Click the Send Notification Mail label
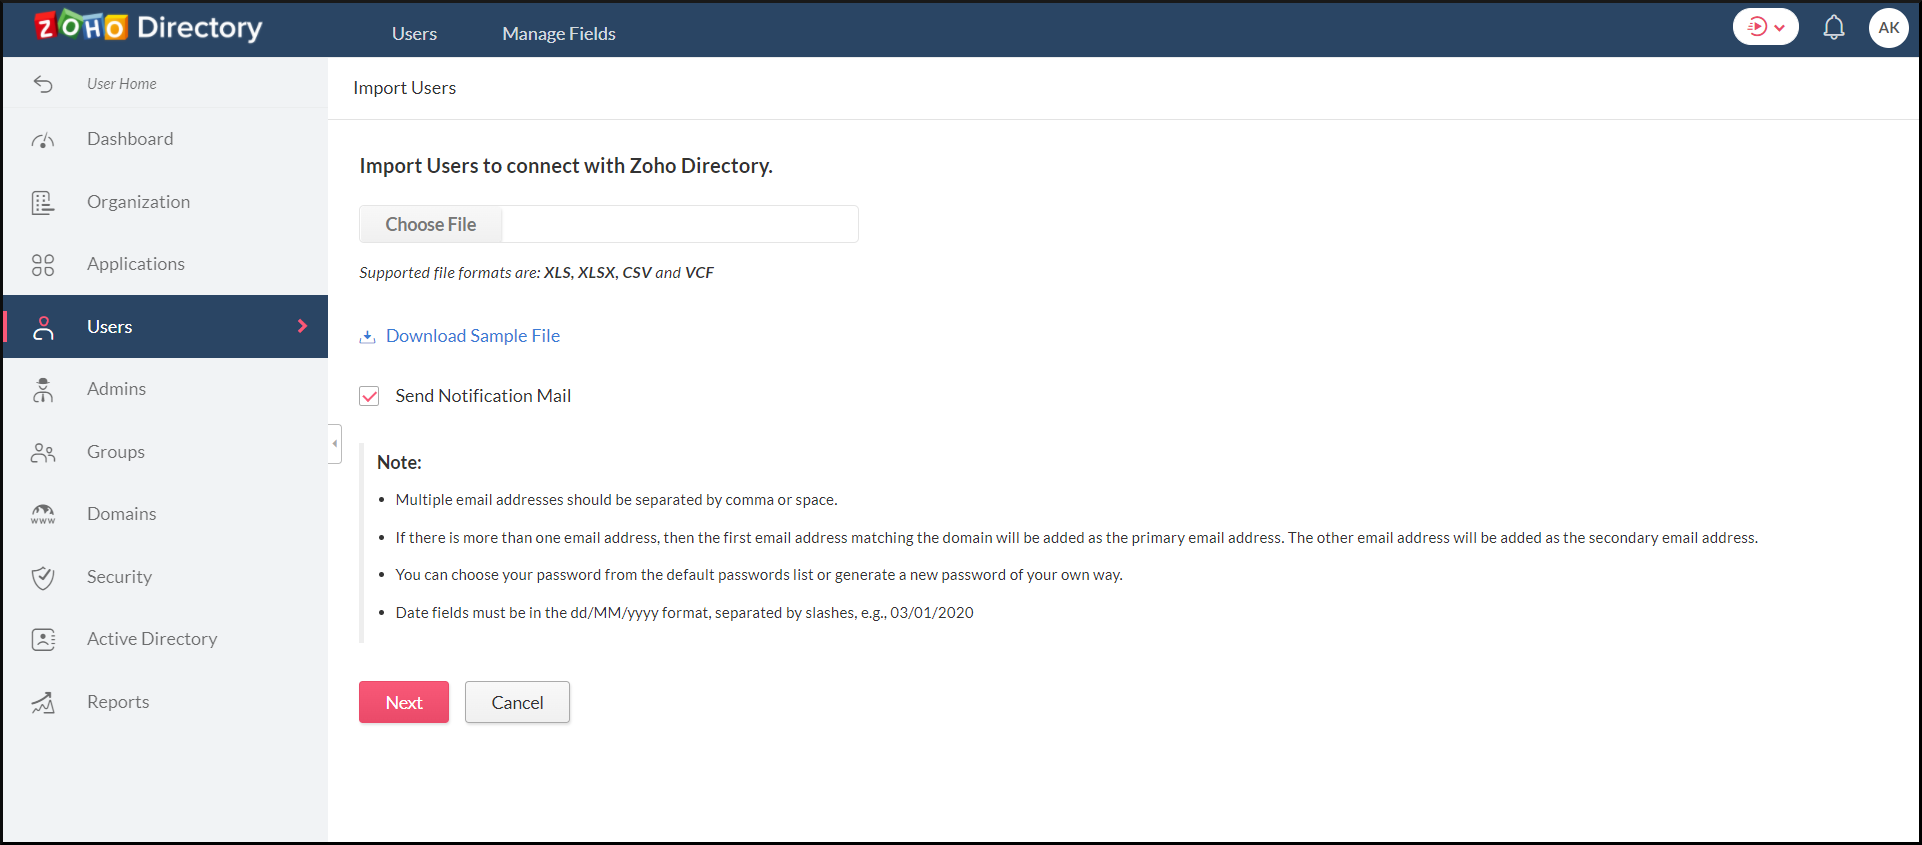 [483, 396]
